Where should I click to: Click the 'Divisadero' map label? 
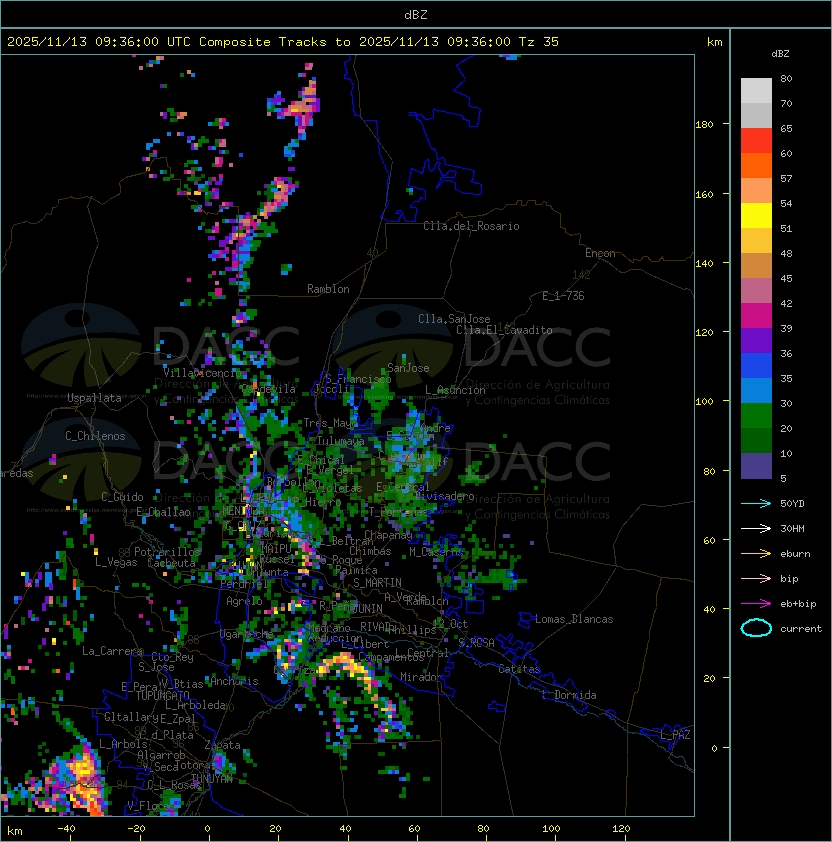click(x=445, y=496)
